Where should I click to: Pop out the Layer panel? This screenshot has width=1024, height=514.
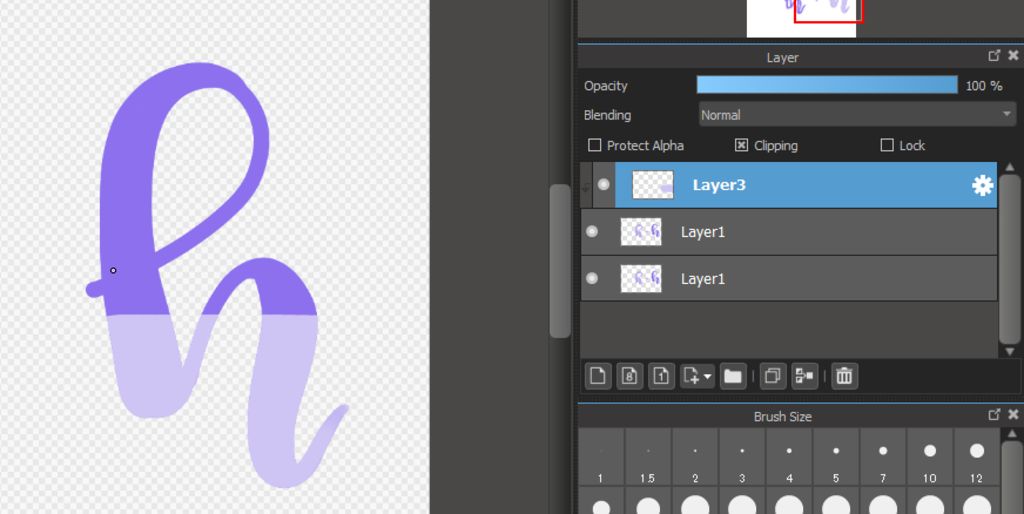pos(994,56)
